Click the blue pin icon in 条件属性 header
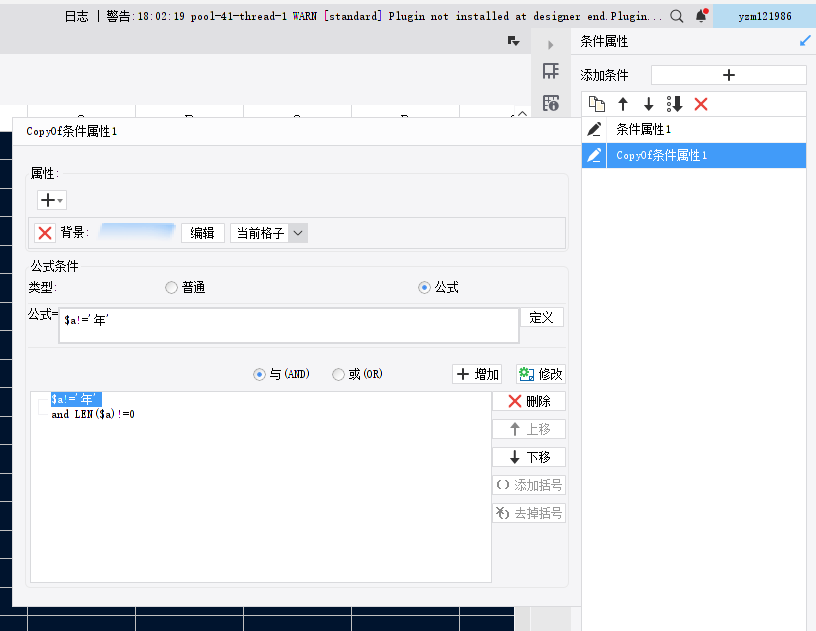816x631 pixels. tap(805, 41)
